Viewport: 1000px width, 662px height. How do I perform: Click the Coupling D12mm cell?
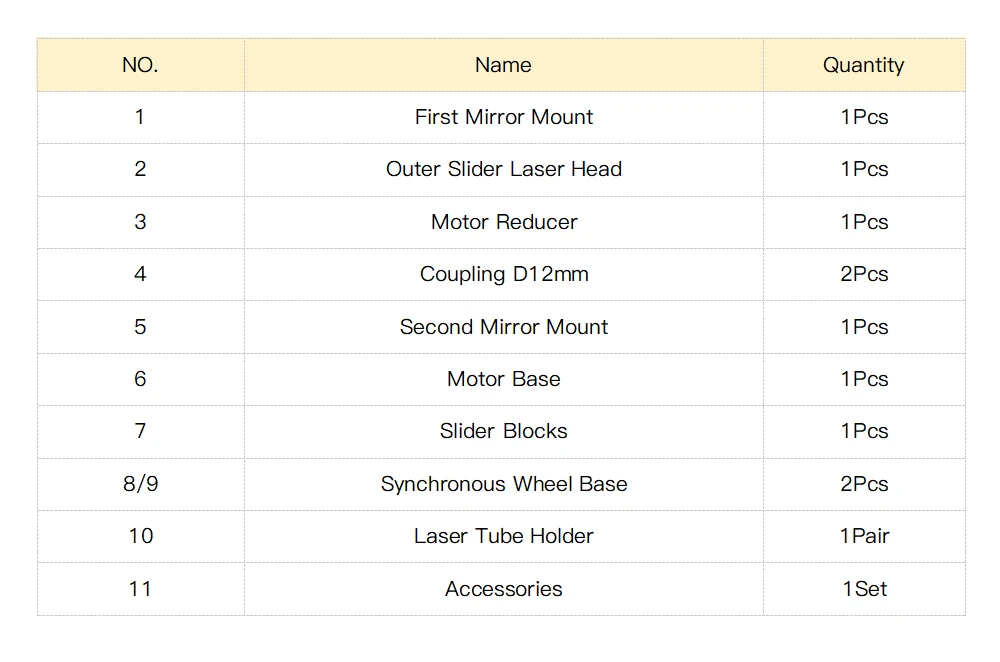(x=503, y=274)
